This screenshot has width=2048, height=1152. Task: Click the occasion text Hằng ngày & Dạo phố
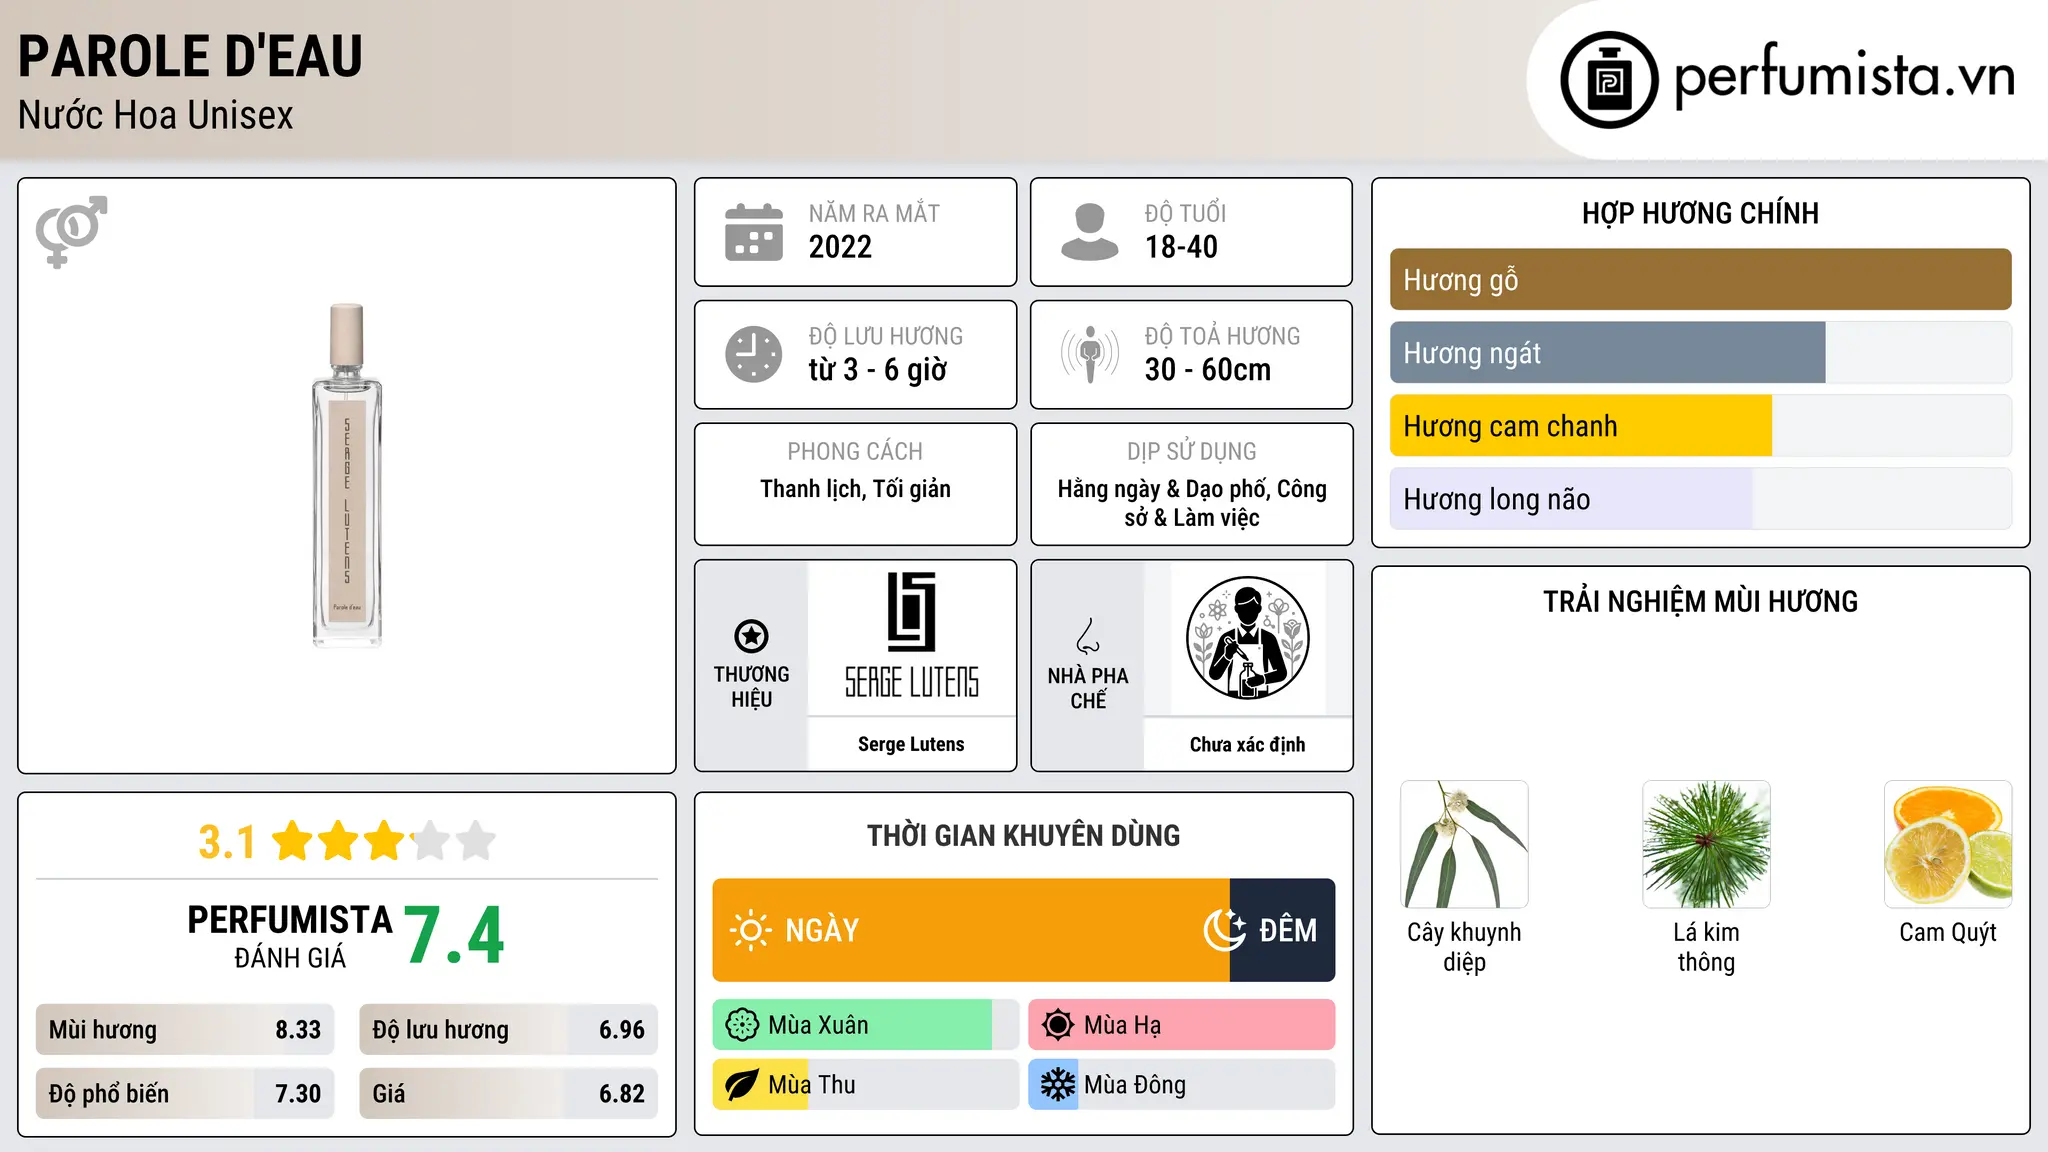(x=1165, y=489)
